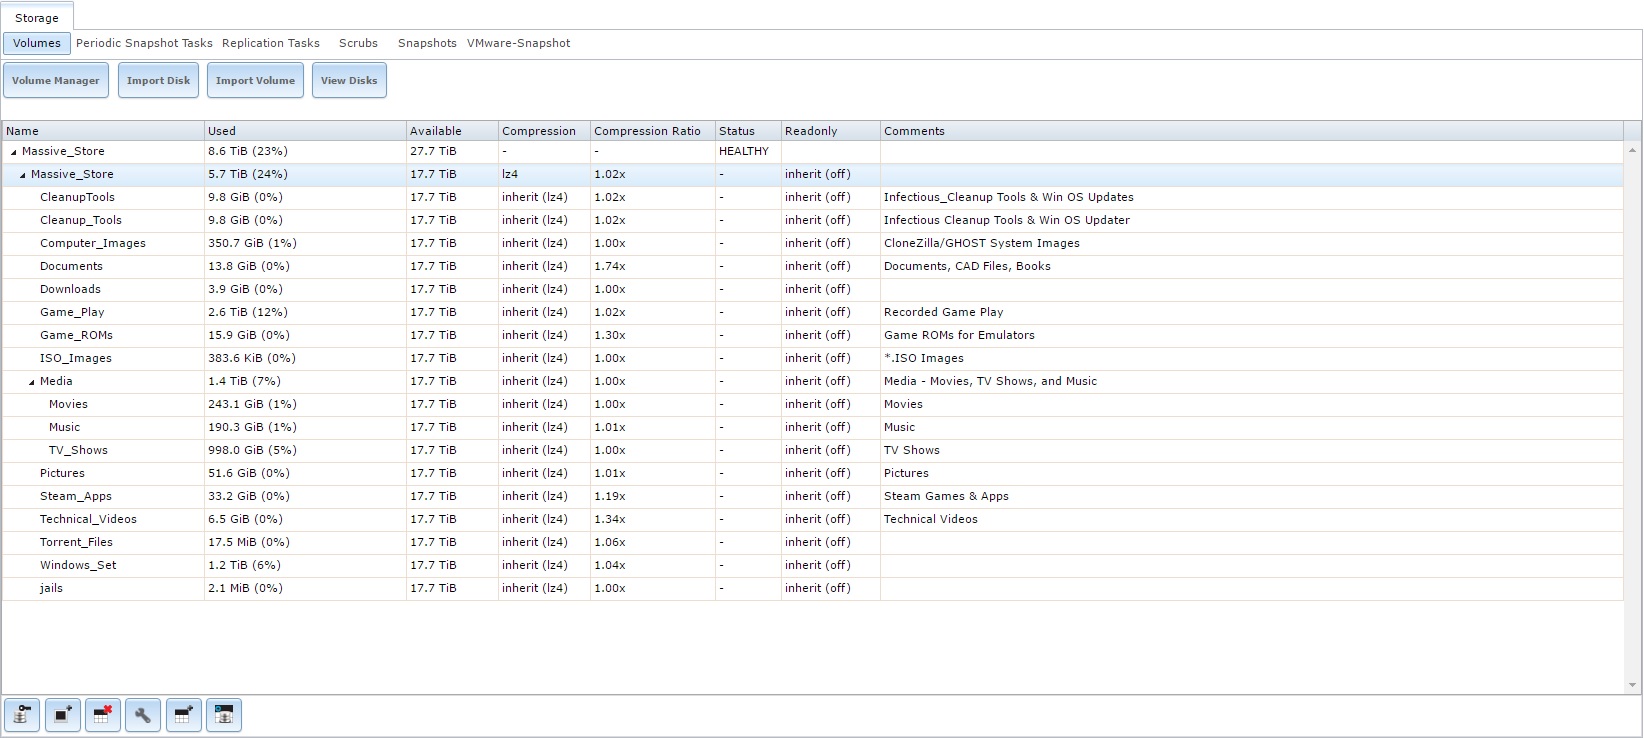This screenshot has width=1644, height=738.
Task: Click the 'Steam Games & Apps' comment
Action: [946, 497]
